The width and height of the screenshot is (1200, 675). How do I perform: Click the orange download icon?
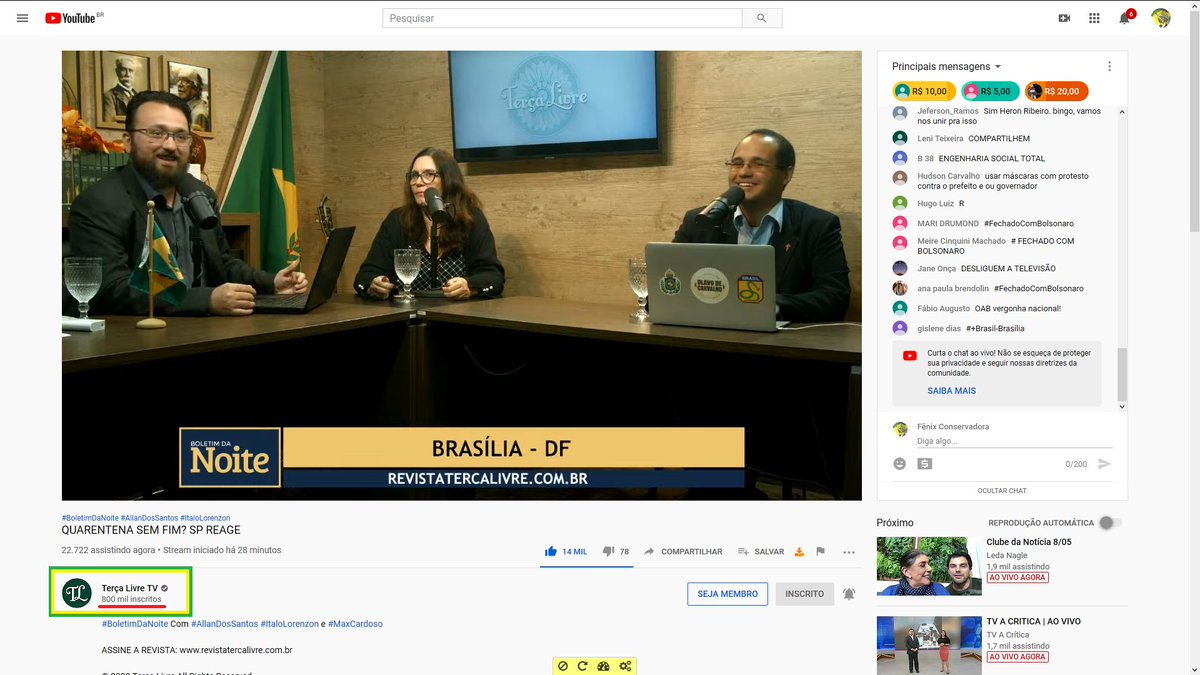point(799,551)
